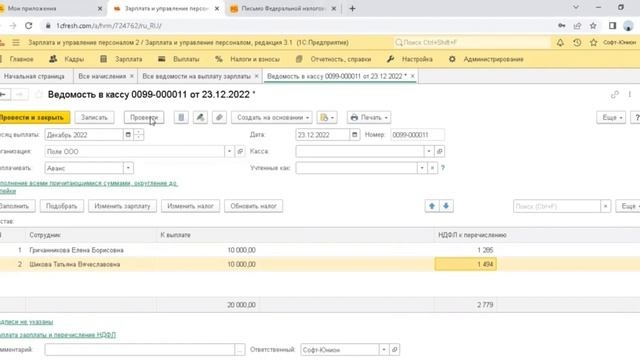Open Kassa record link icon
This screenshot has width=640, height=360.
pos(440,151)
